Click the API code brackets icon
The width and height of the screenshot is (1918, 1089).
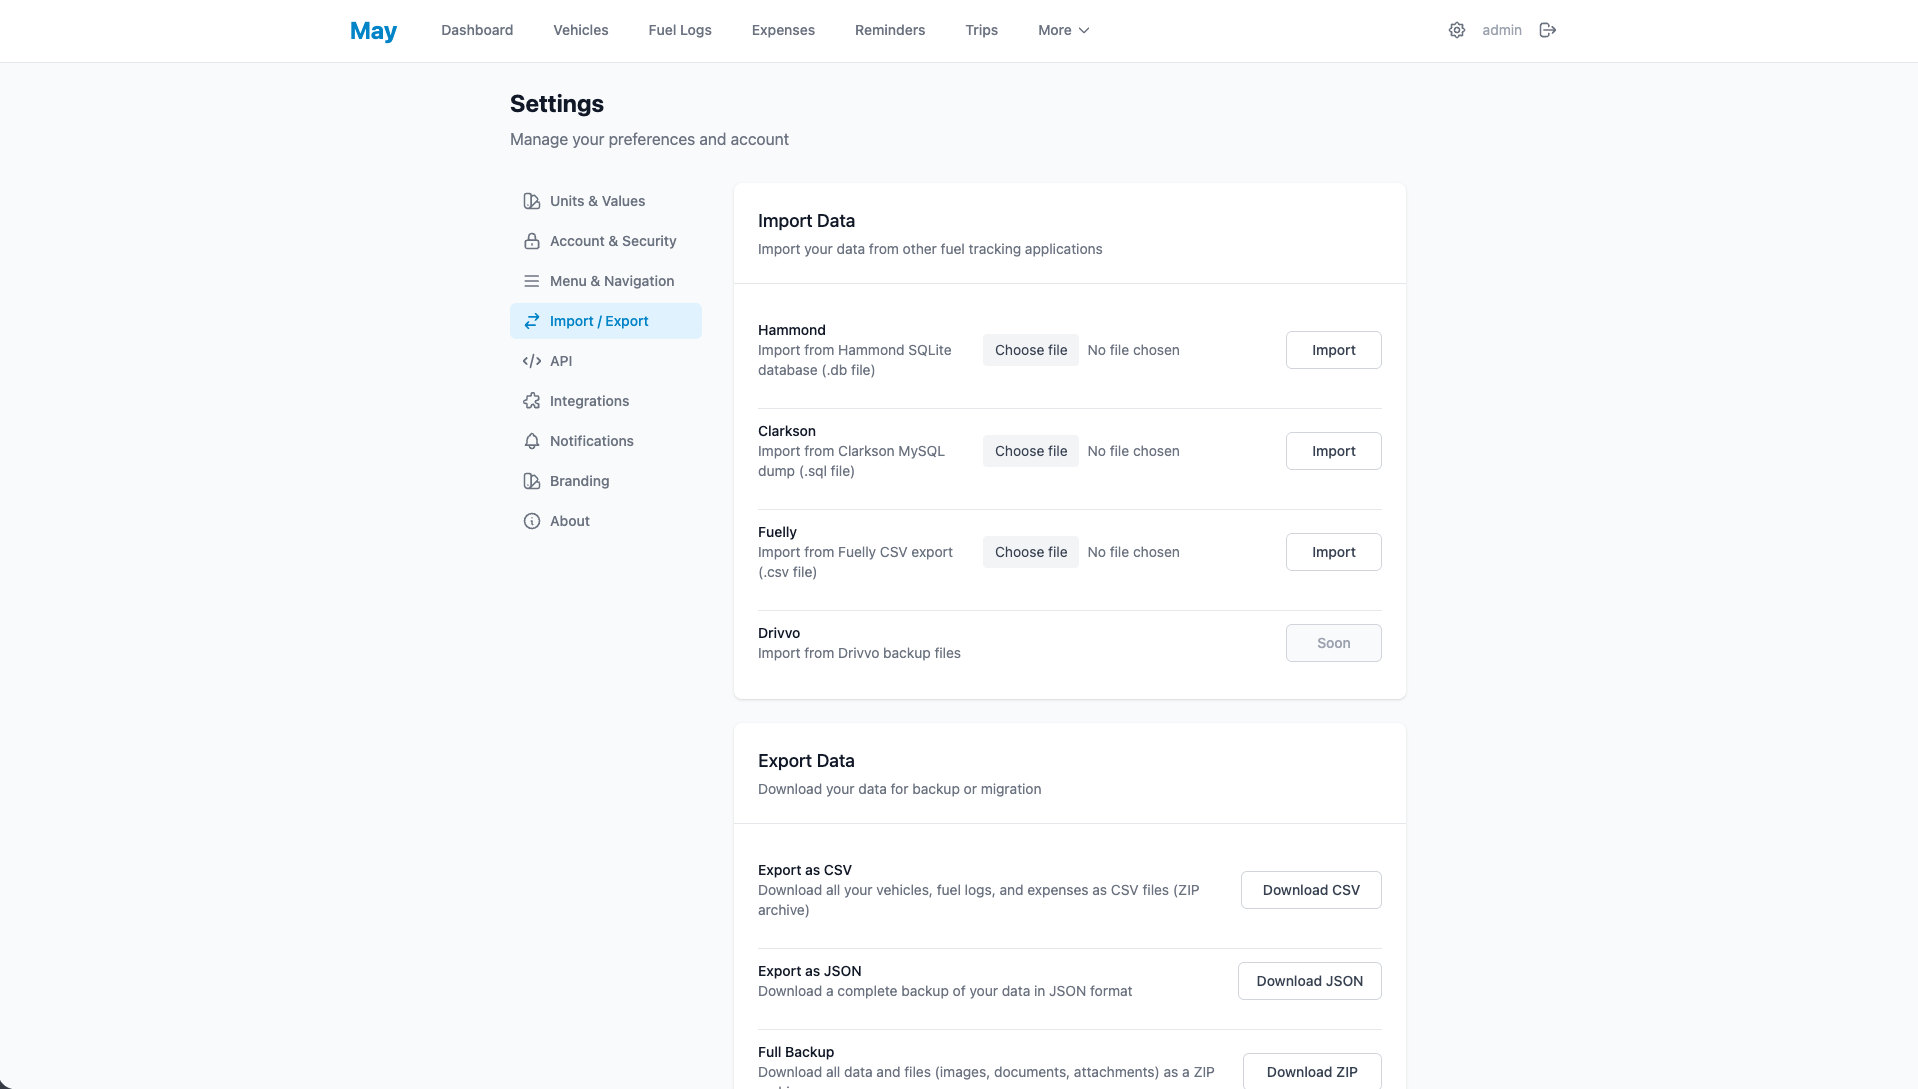(532, 361)
